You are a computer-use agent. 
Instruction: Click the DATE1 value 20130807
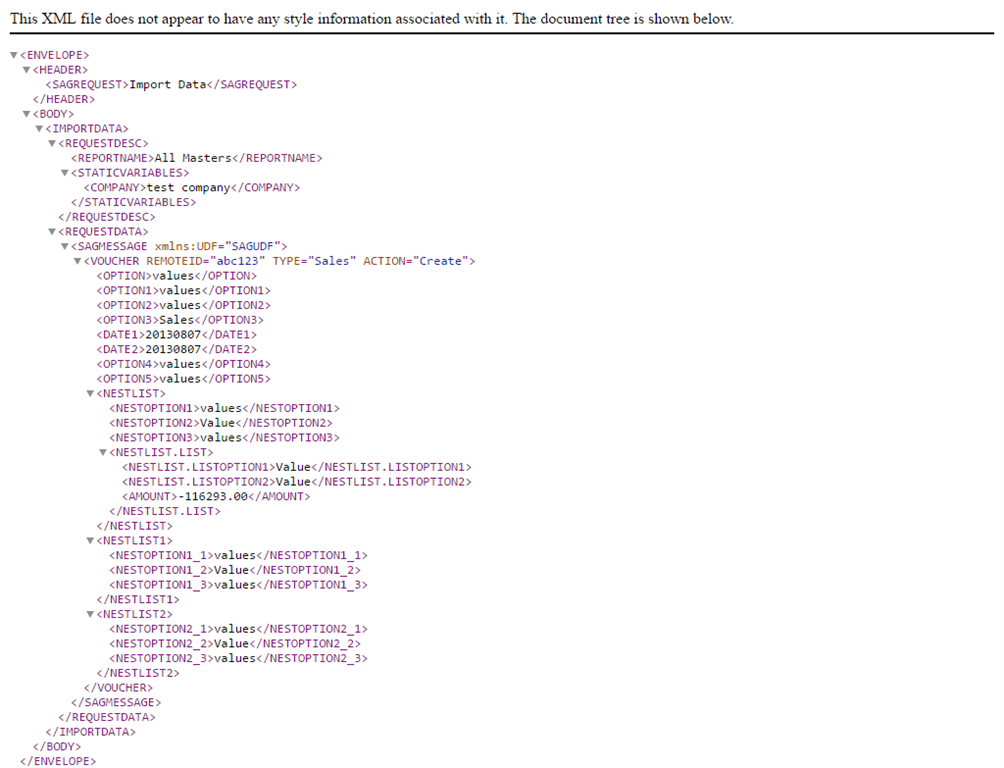[x=173, y=335]
